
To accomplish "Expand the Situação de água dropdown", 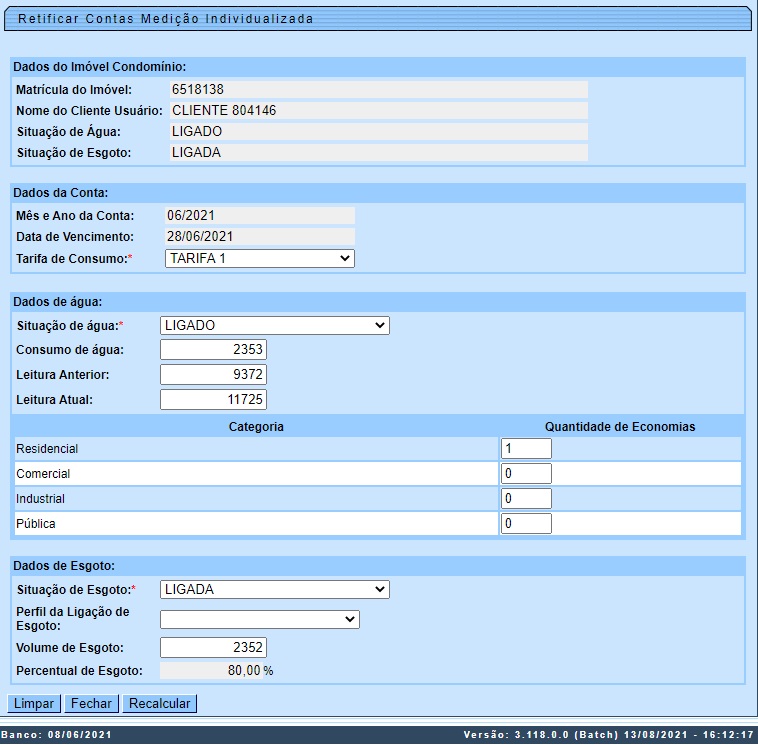I will 274,325.
